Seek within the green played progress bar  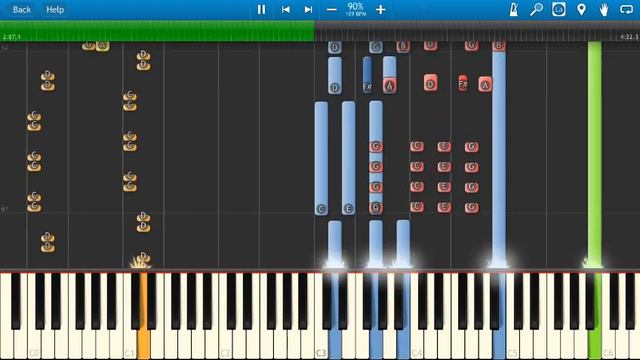(157, 31)
